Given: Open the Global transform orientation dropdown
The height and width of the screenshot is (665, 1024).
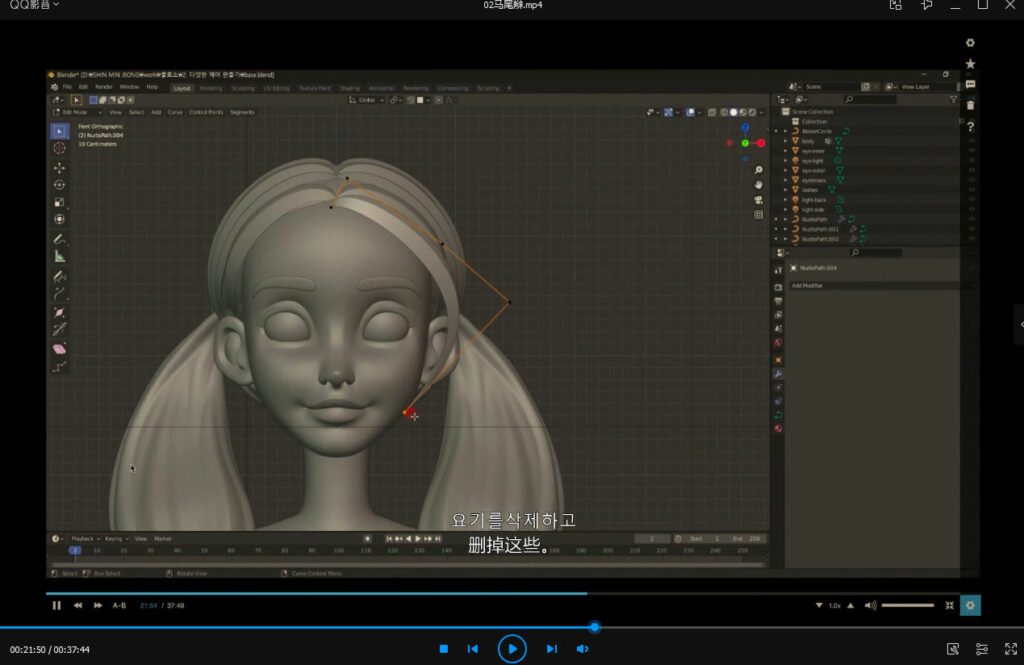Looking at the screenshot, I should pos(366,100).
